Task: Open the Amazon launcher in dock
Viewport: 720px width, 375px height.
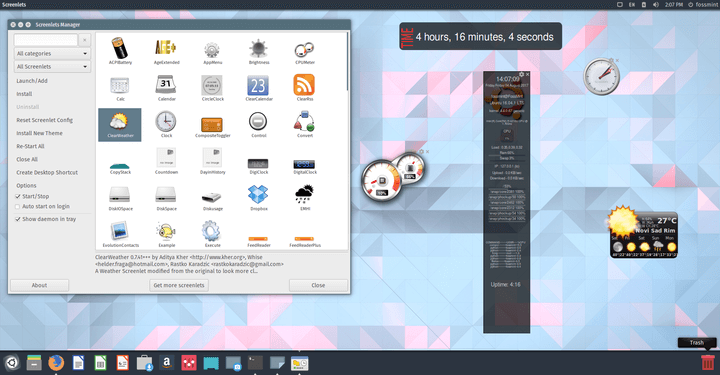Action: click(167, 363)
